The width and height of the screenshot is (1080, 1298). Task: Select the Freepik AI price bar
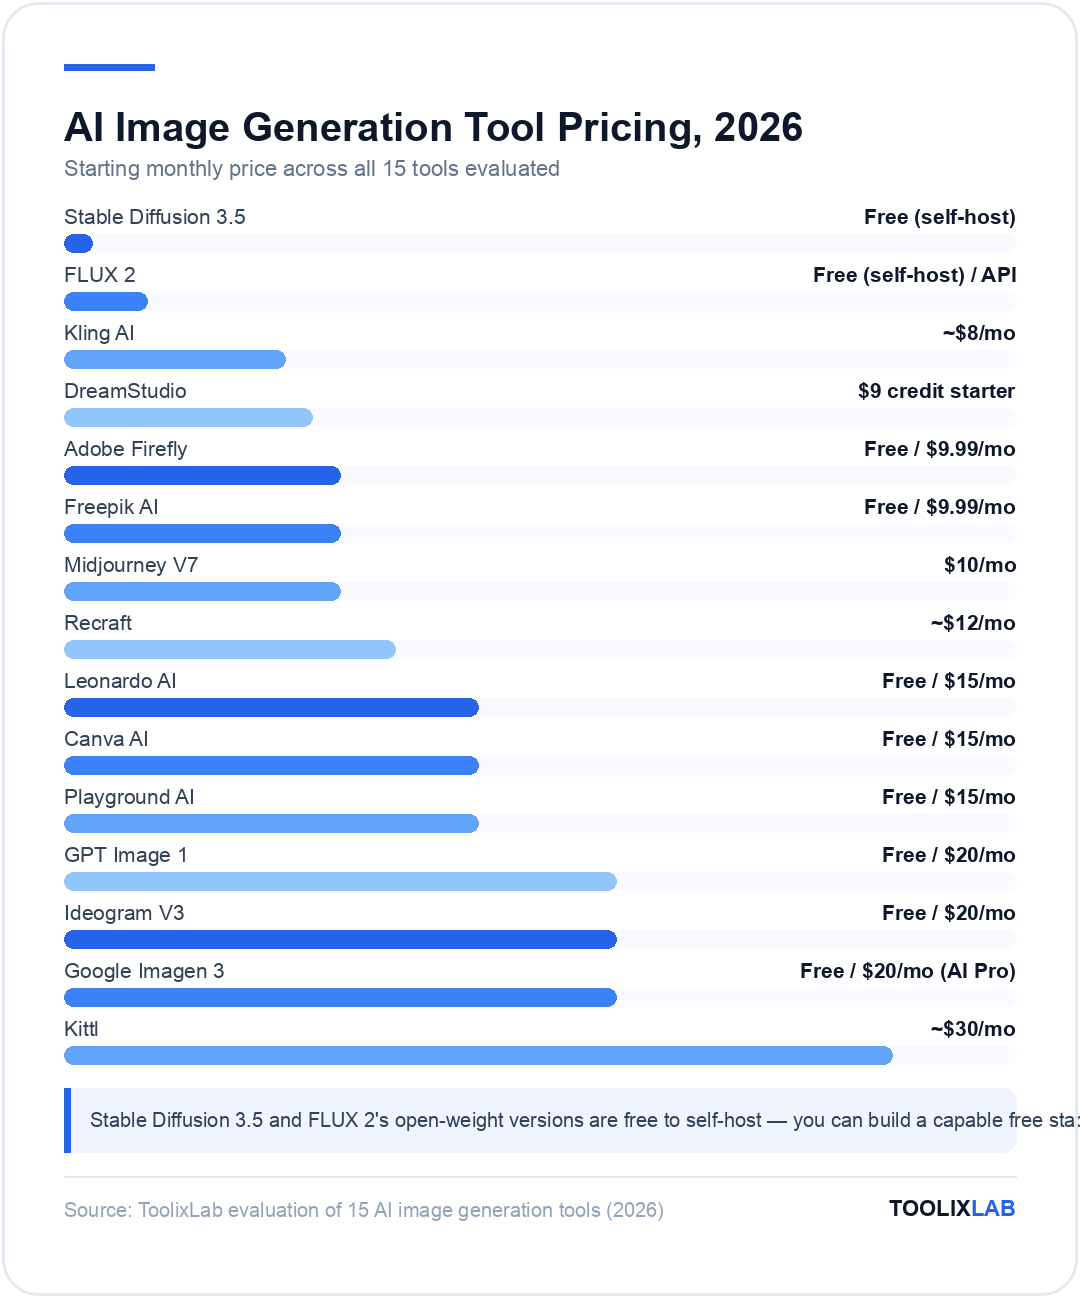(202, 533)
